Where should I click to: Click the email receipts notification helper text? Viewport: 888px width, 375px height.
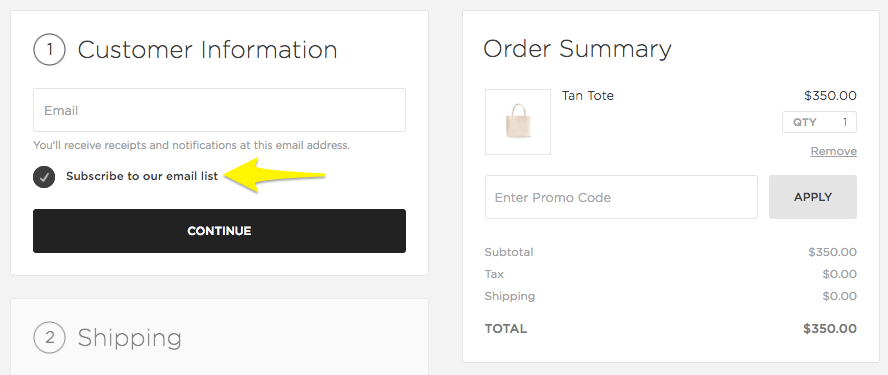[x=191, y=145]
